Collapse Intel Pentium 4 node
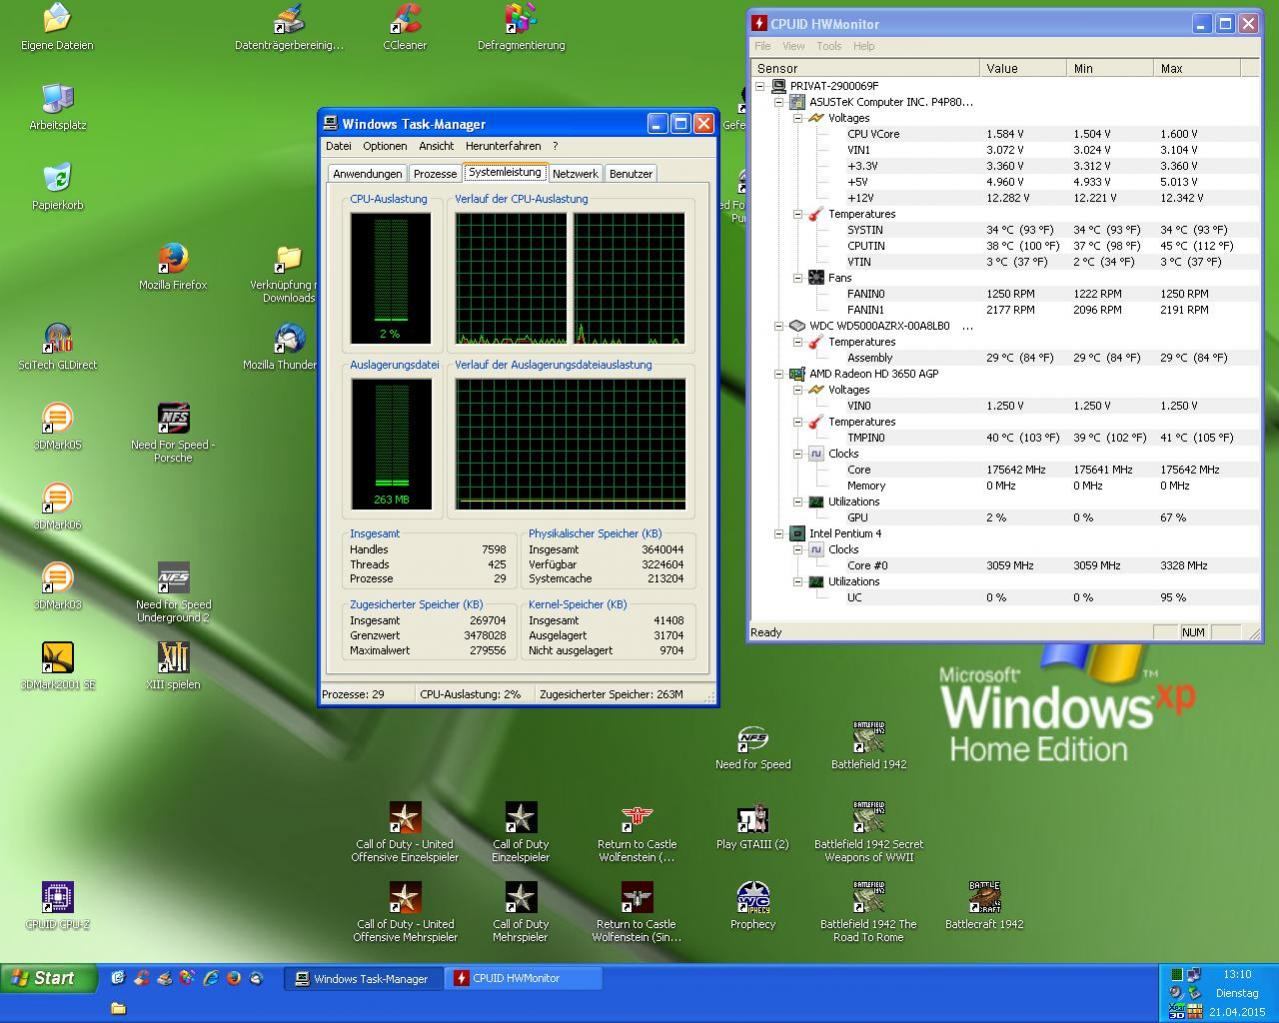 pyautogui.click(x=779, y=534)
